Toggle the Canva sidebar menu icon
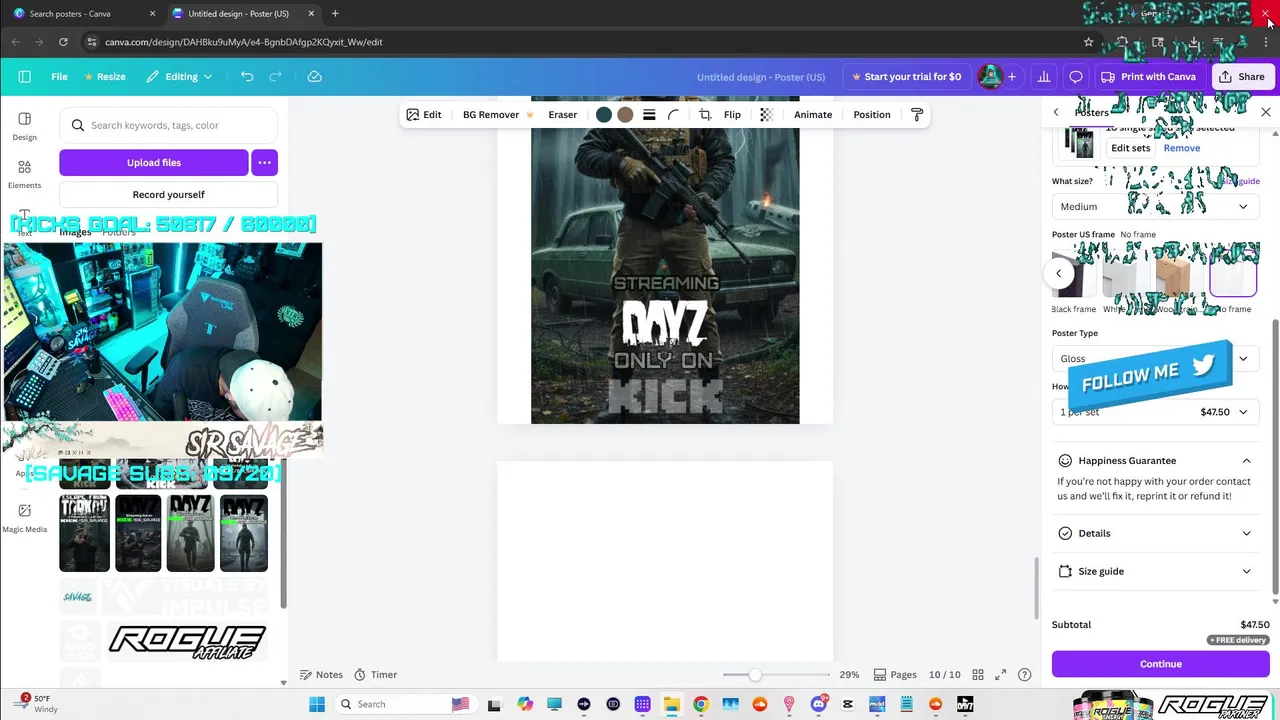1280x720 pixels. [x=25, y=77]
